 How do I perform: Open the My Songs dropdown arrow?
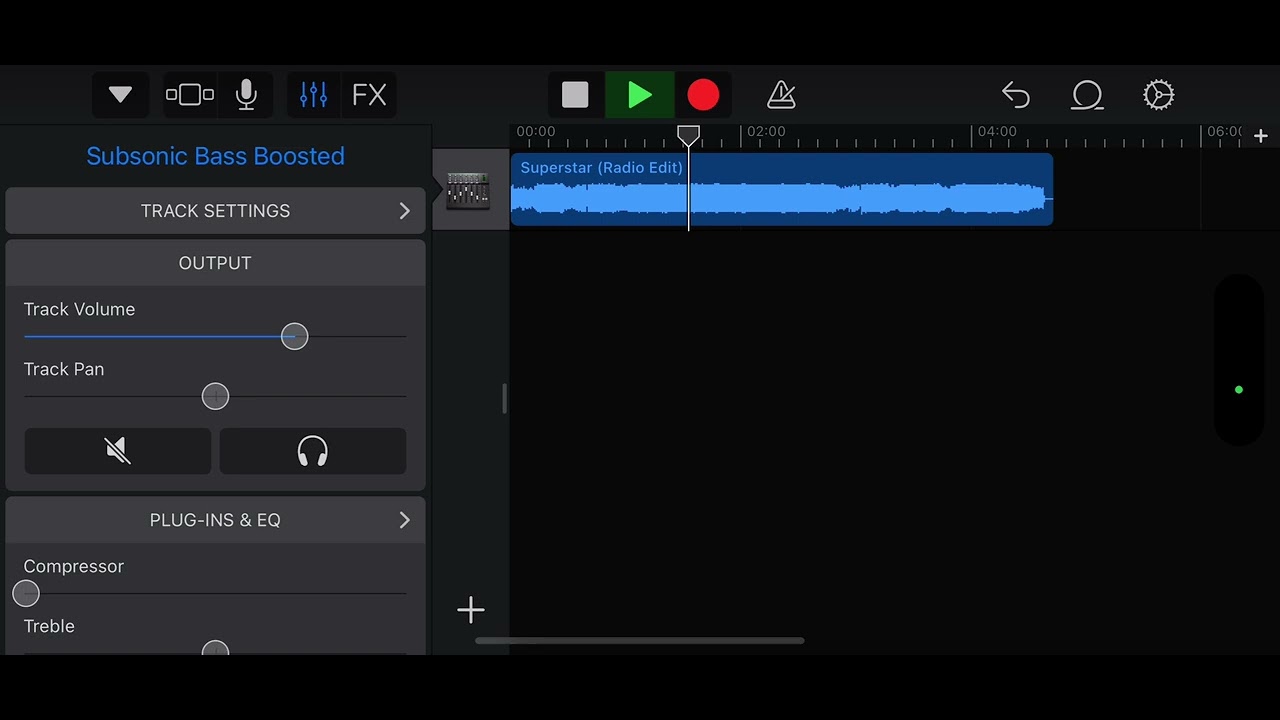121,95
